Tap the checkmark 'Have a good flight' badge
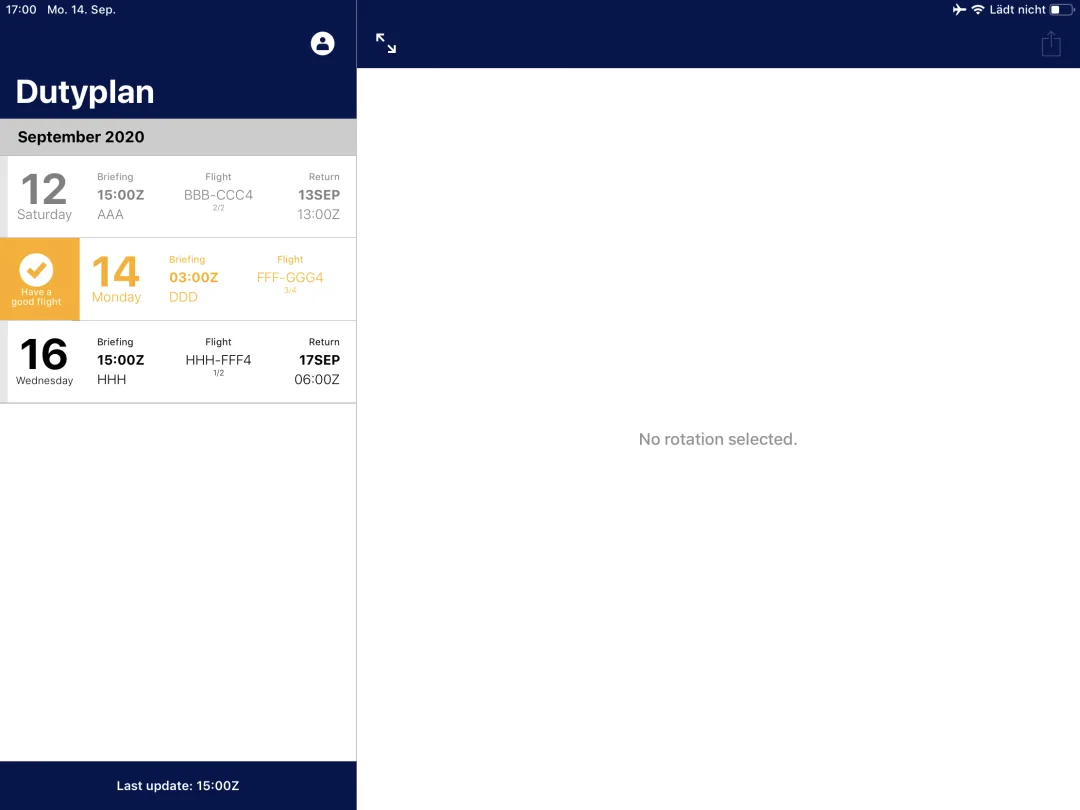Screen dimensions: 1080x810 [x=39, y=279]
